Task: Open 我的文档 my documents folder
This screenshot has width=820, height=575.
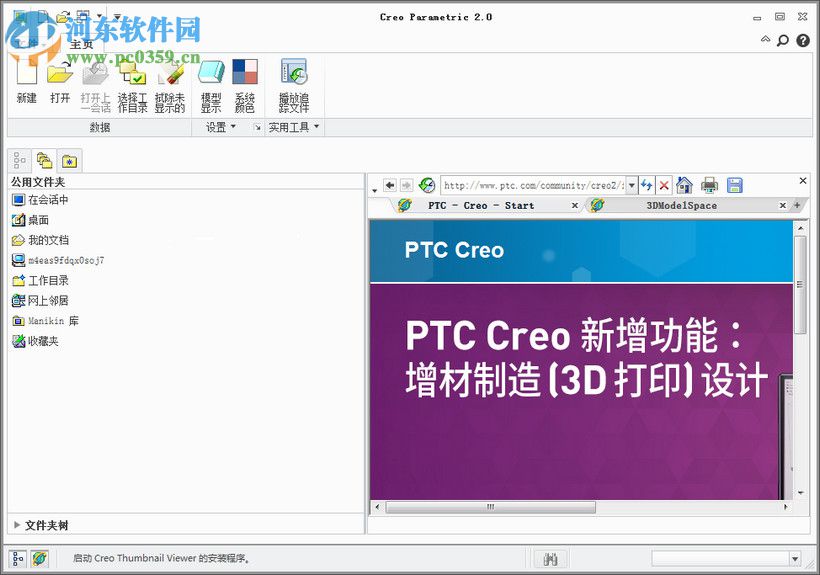Action: click(x=40, y=240)
